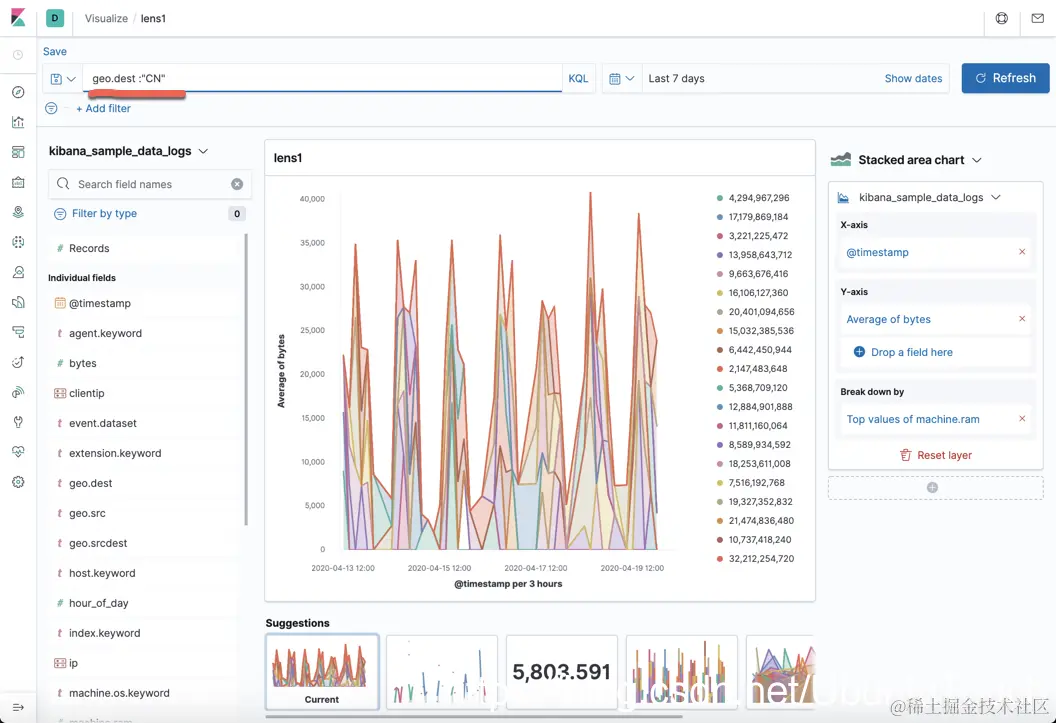Open the Stacked area chart type dropdown
The width and height of the screenshot is (1056, 723).
coord(906,160)
